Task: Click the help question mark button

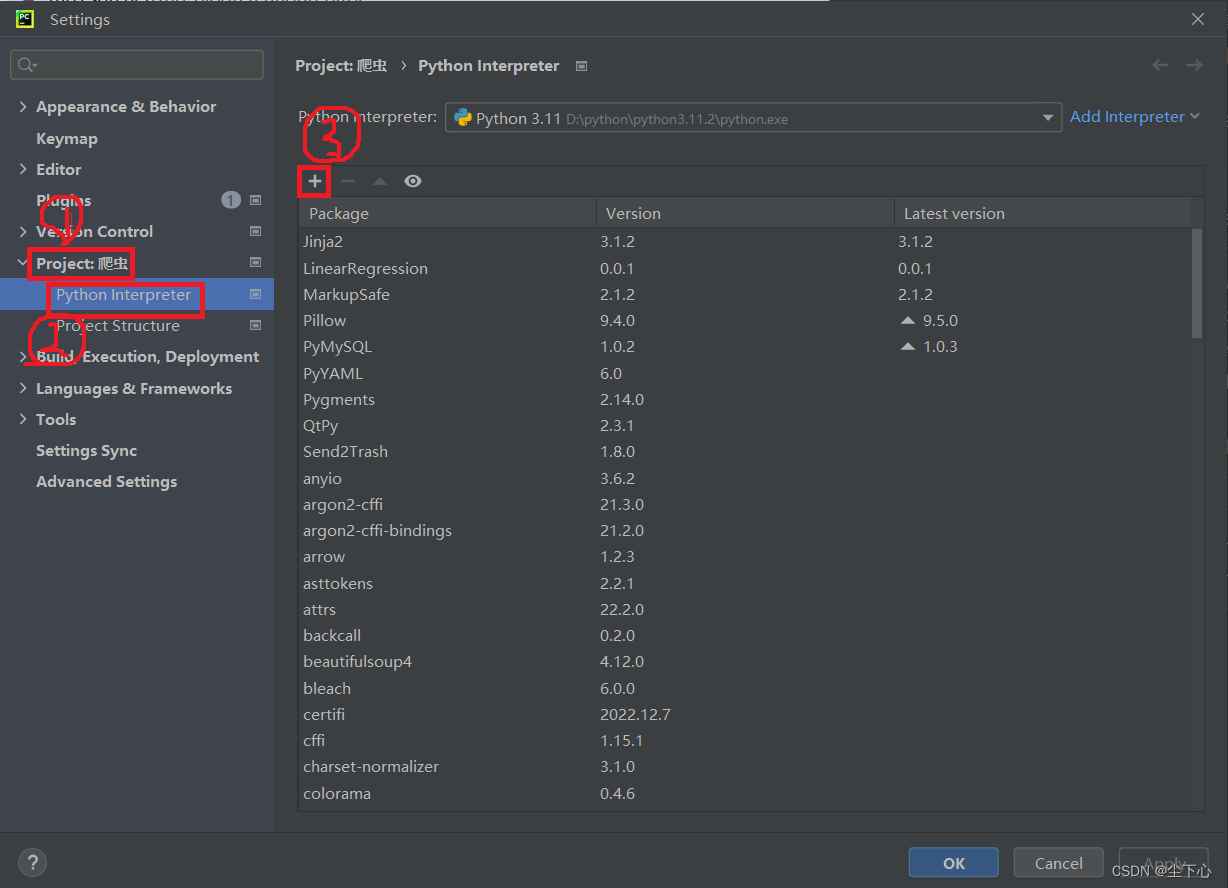Action: pos(32,862)
